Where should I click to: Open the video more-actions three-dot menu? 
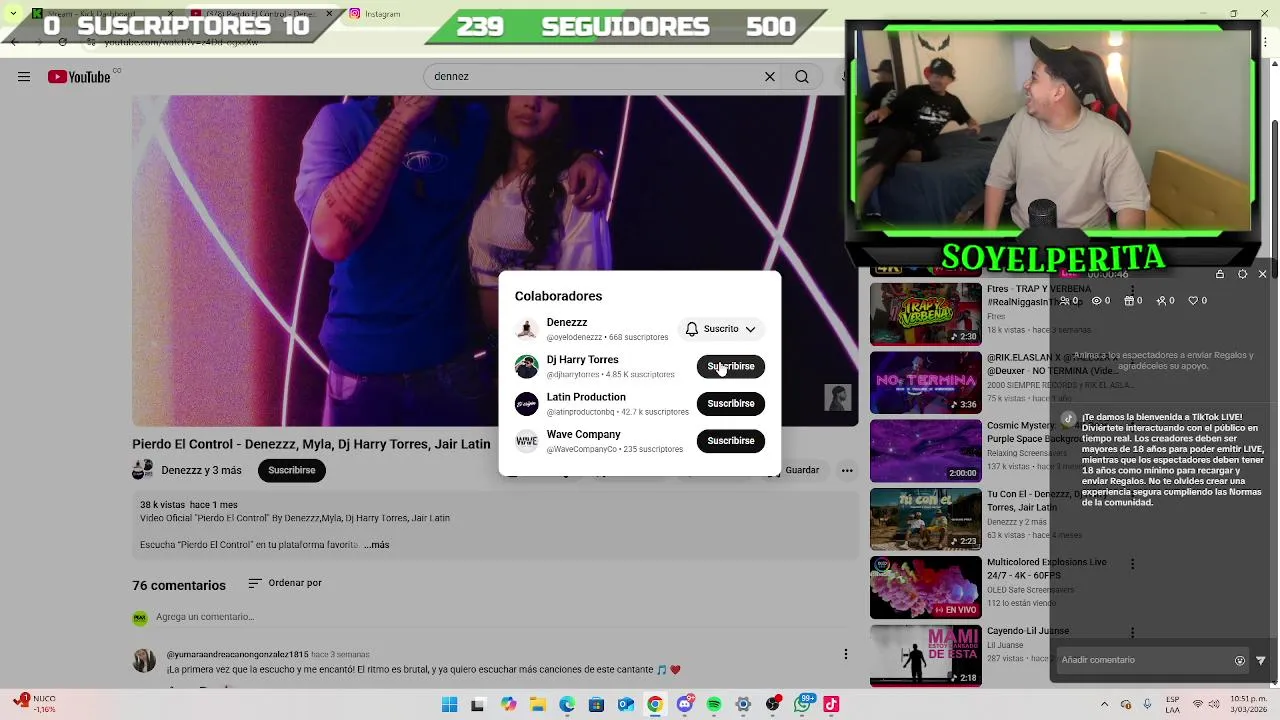[847, 470]
